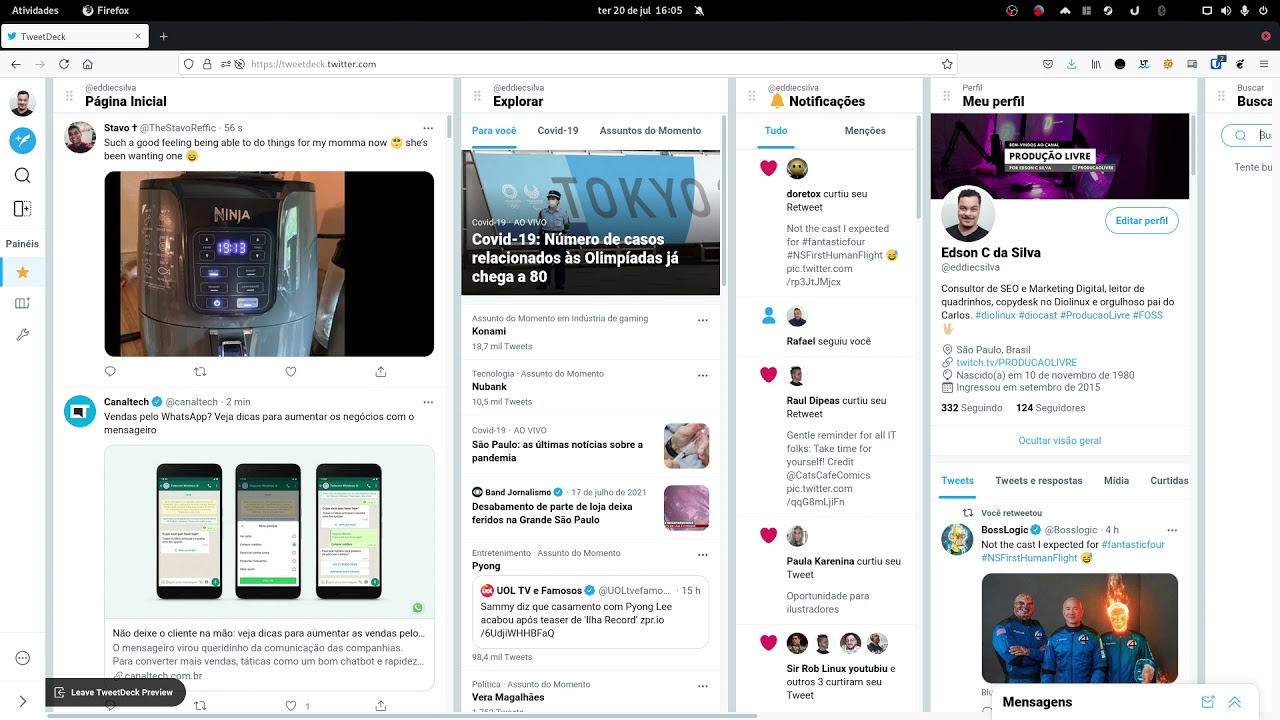Expand the sidebar with the bottom arrow
The image size is (1280, 720).
[22, 702]
